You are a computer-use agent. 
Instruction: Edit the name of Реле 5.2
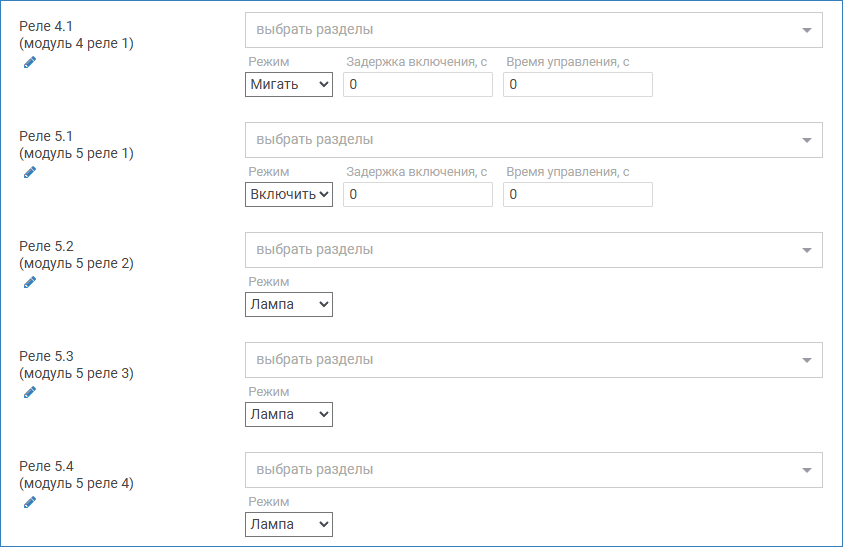tap(30, 282)
